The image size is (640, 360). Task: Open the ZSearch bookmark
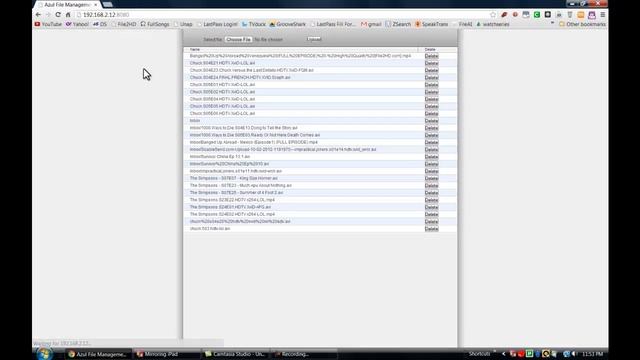pos(398,24)
